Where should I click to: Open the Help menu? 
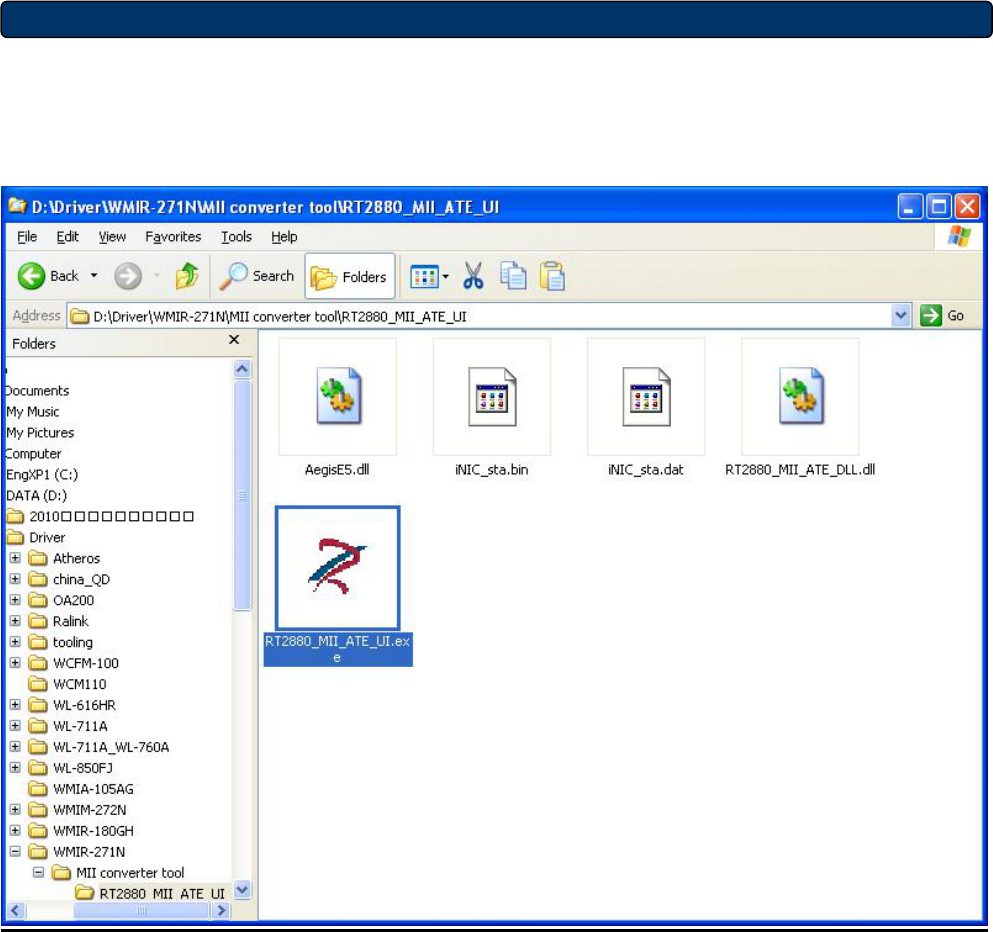point(284,236)
